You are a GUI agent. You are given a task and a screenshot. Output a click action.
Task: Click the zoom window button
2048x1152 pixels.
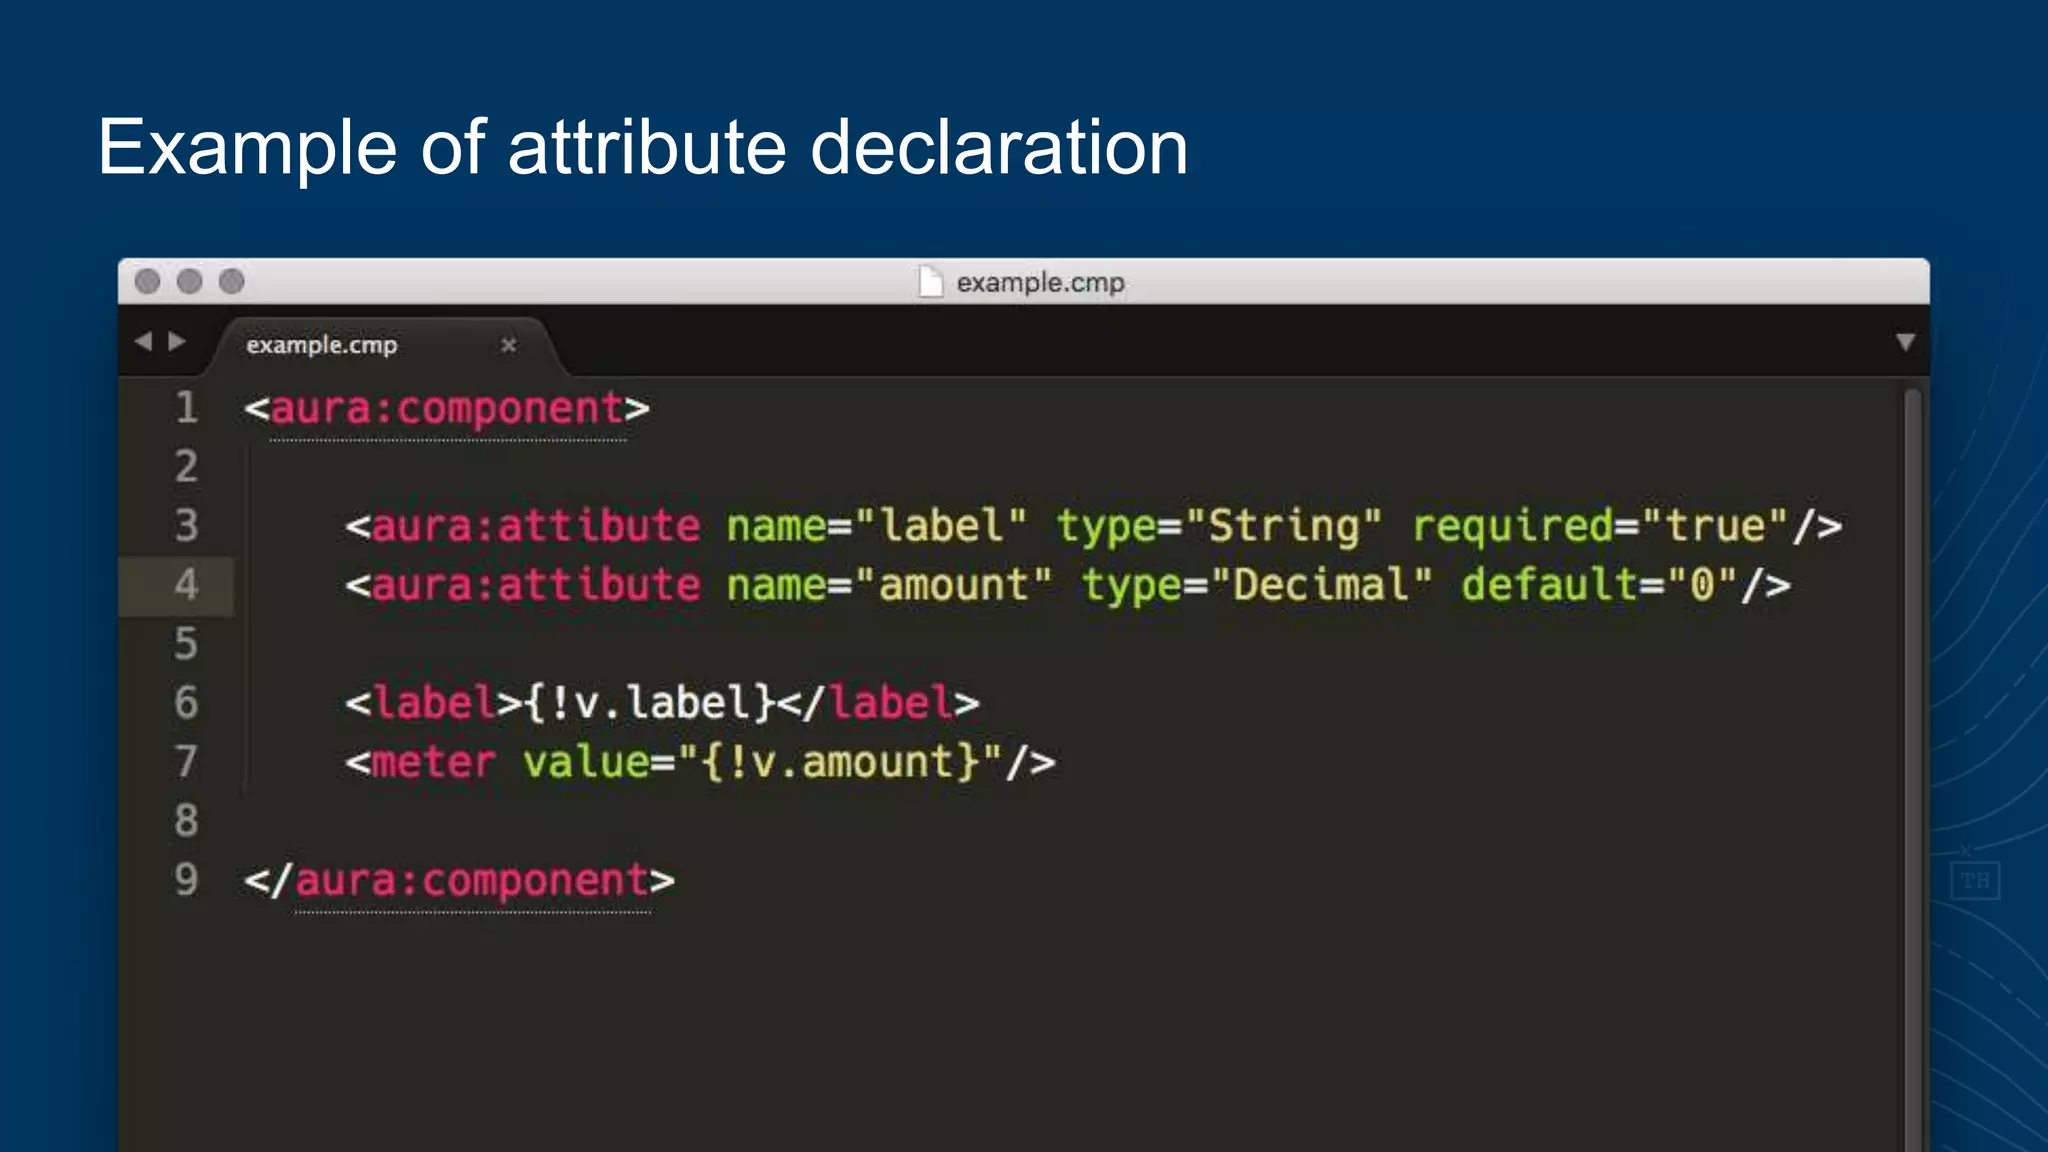(x=231, y=282)
